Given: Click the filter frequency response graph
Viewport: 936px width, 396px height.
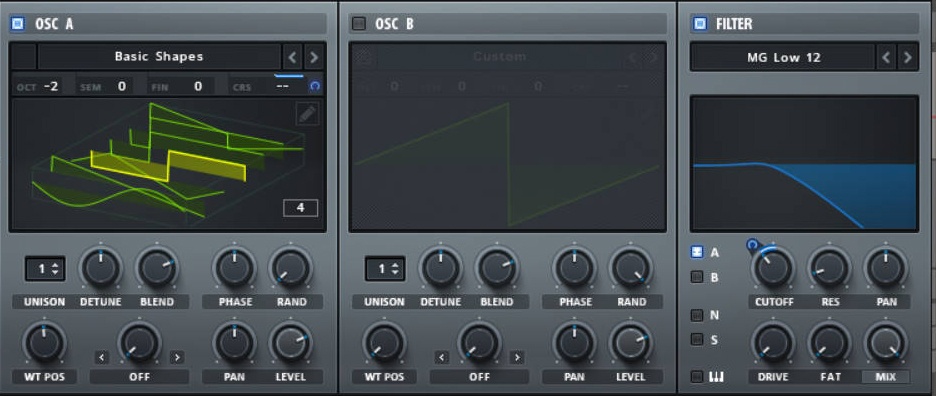Looking at the screenshot, I should [x=805, y=163].
